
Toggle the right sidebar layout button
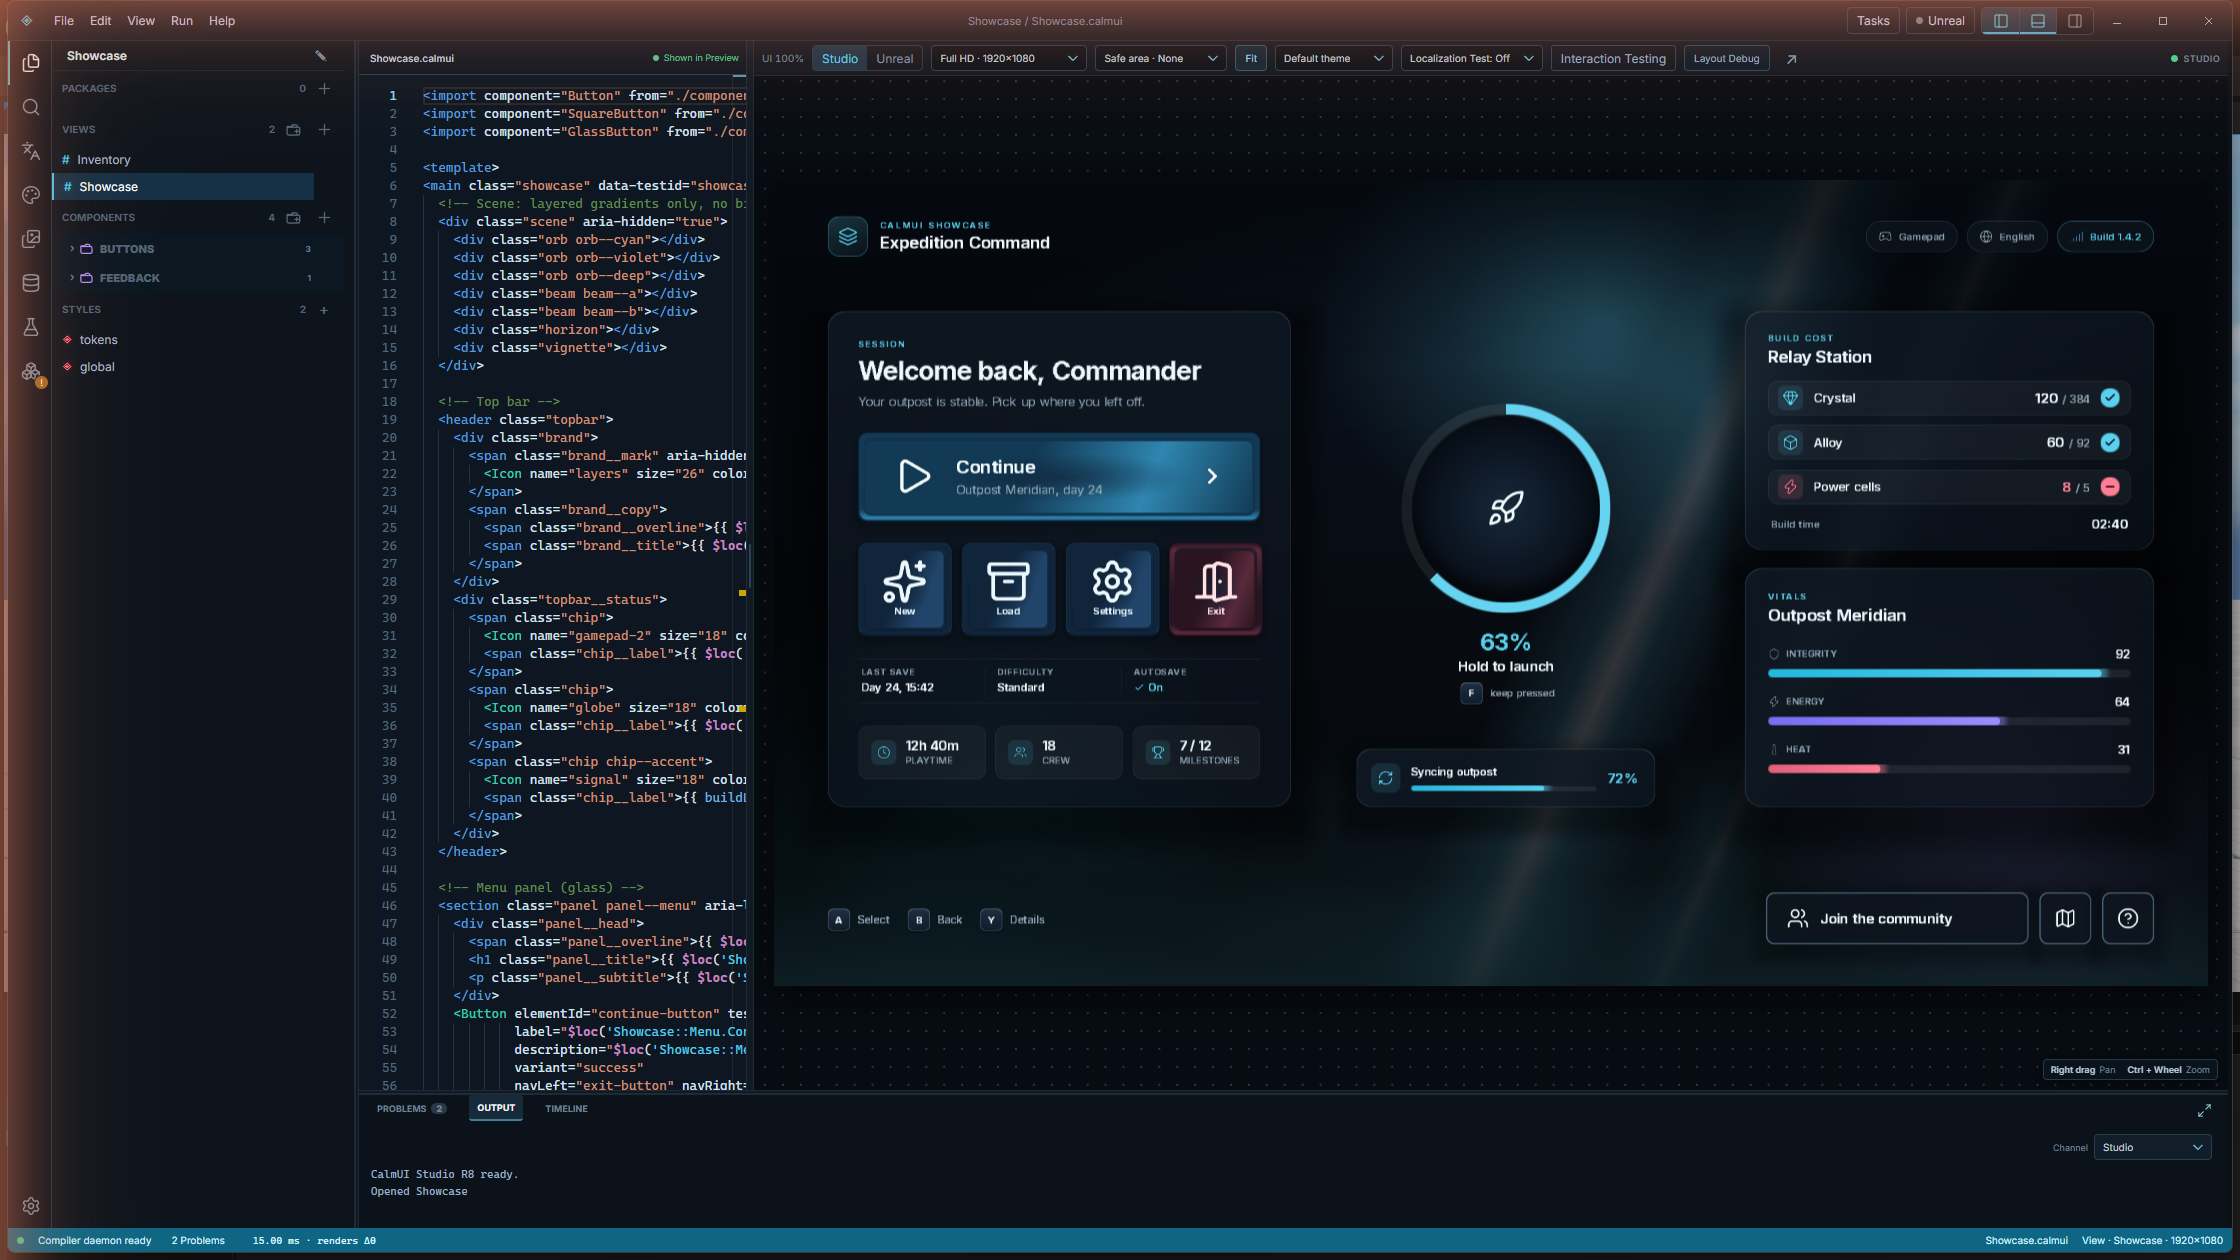pyautogui.click(x=2075, y=21)
